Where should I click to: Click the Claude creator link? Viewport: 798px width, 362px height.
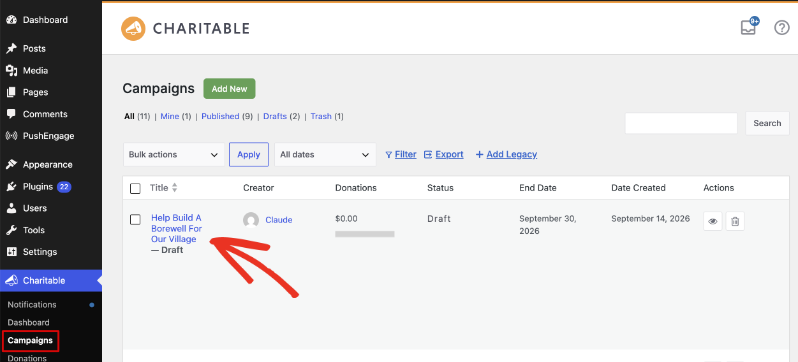click(x=279, y=220)
